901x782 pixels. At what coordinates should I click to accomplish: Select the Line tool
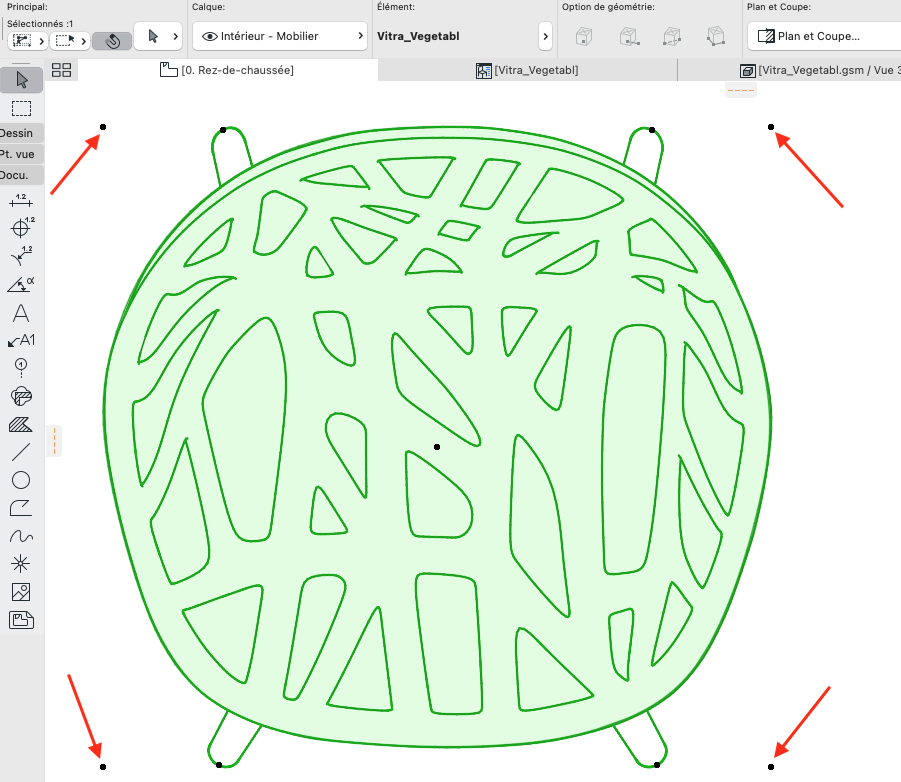click(x=21, y=452)
